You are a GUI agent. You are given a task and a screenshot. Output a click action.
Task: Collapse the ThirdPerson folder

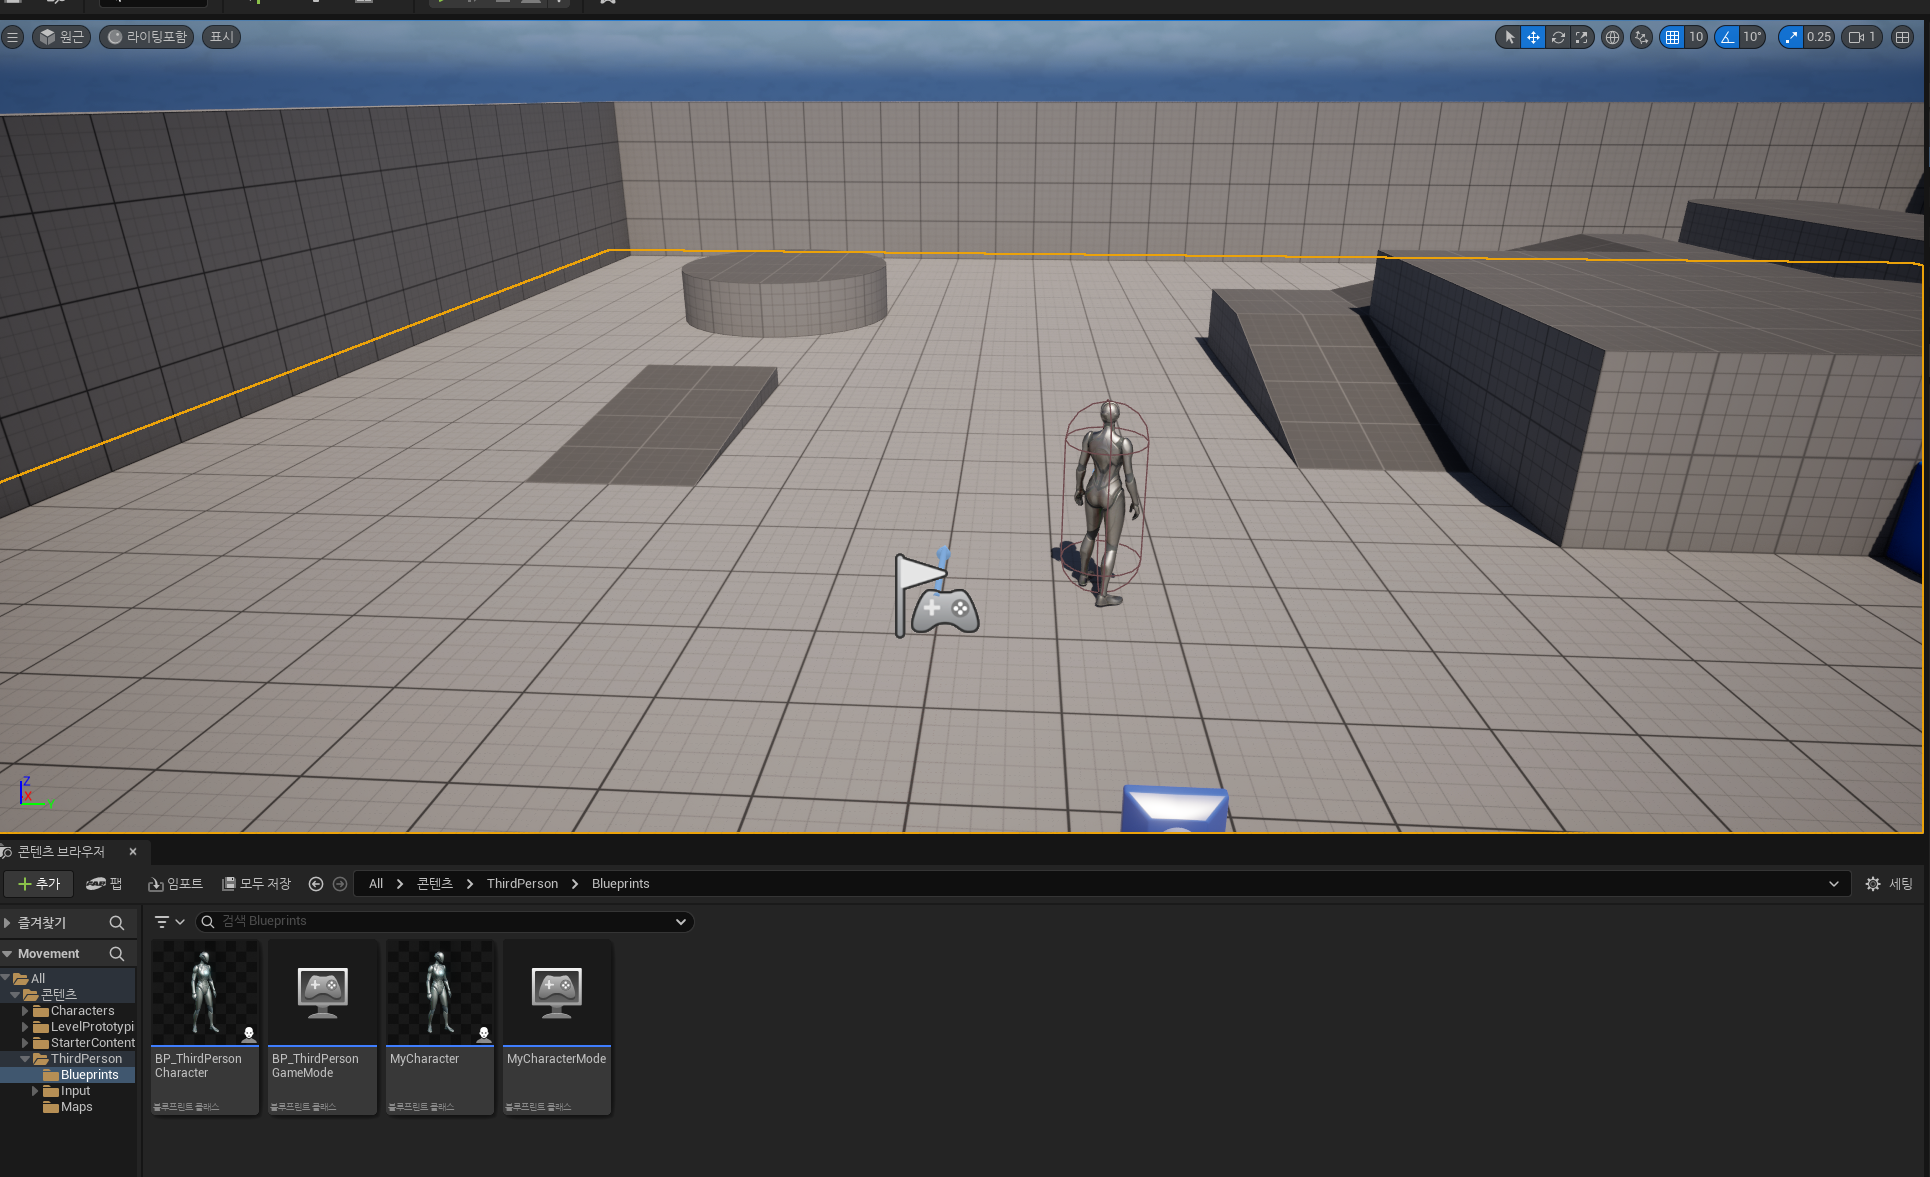point(25,1059)
